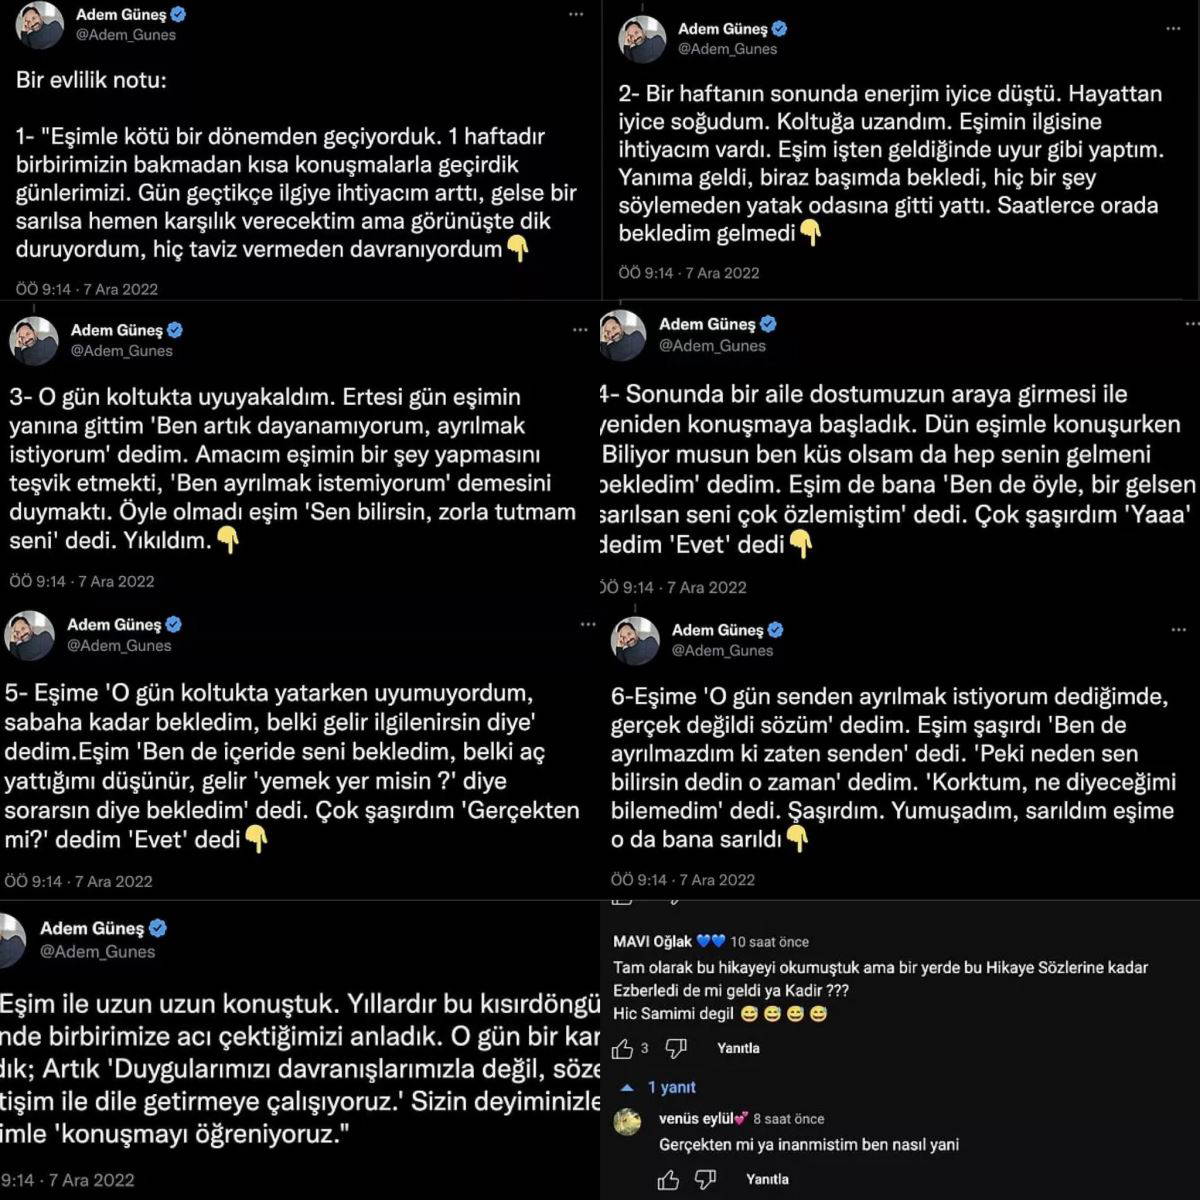Click the three-dot icon on tweet 6
The image size is (1200, 1200).
coord(1181,630)
